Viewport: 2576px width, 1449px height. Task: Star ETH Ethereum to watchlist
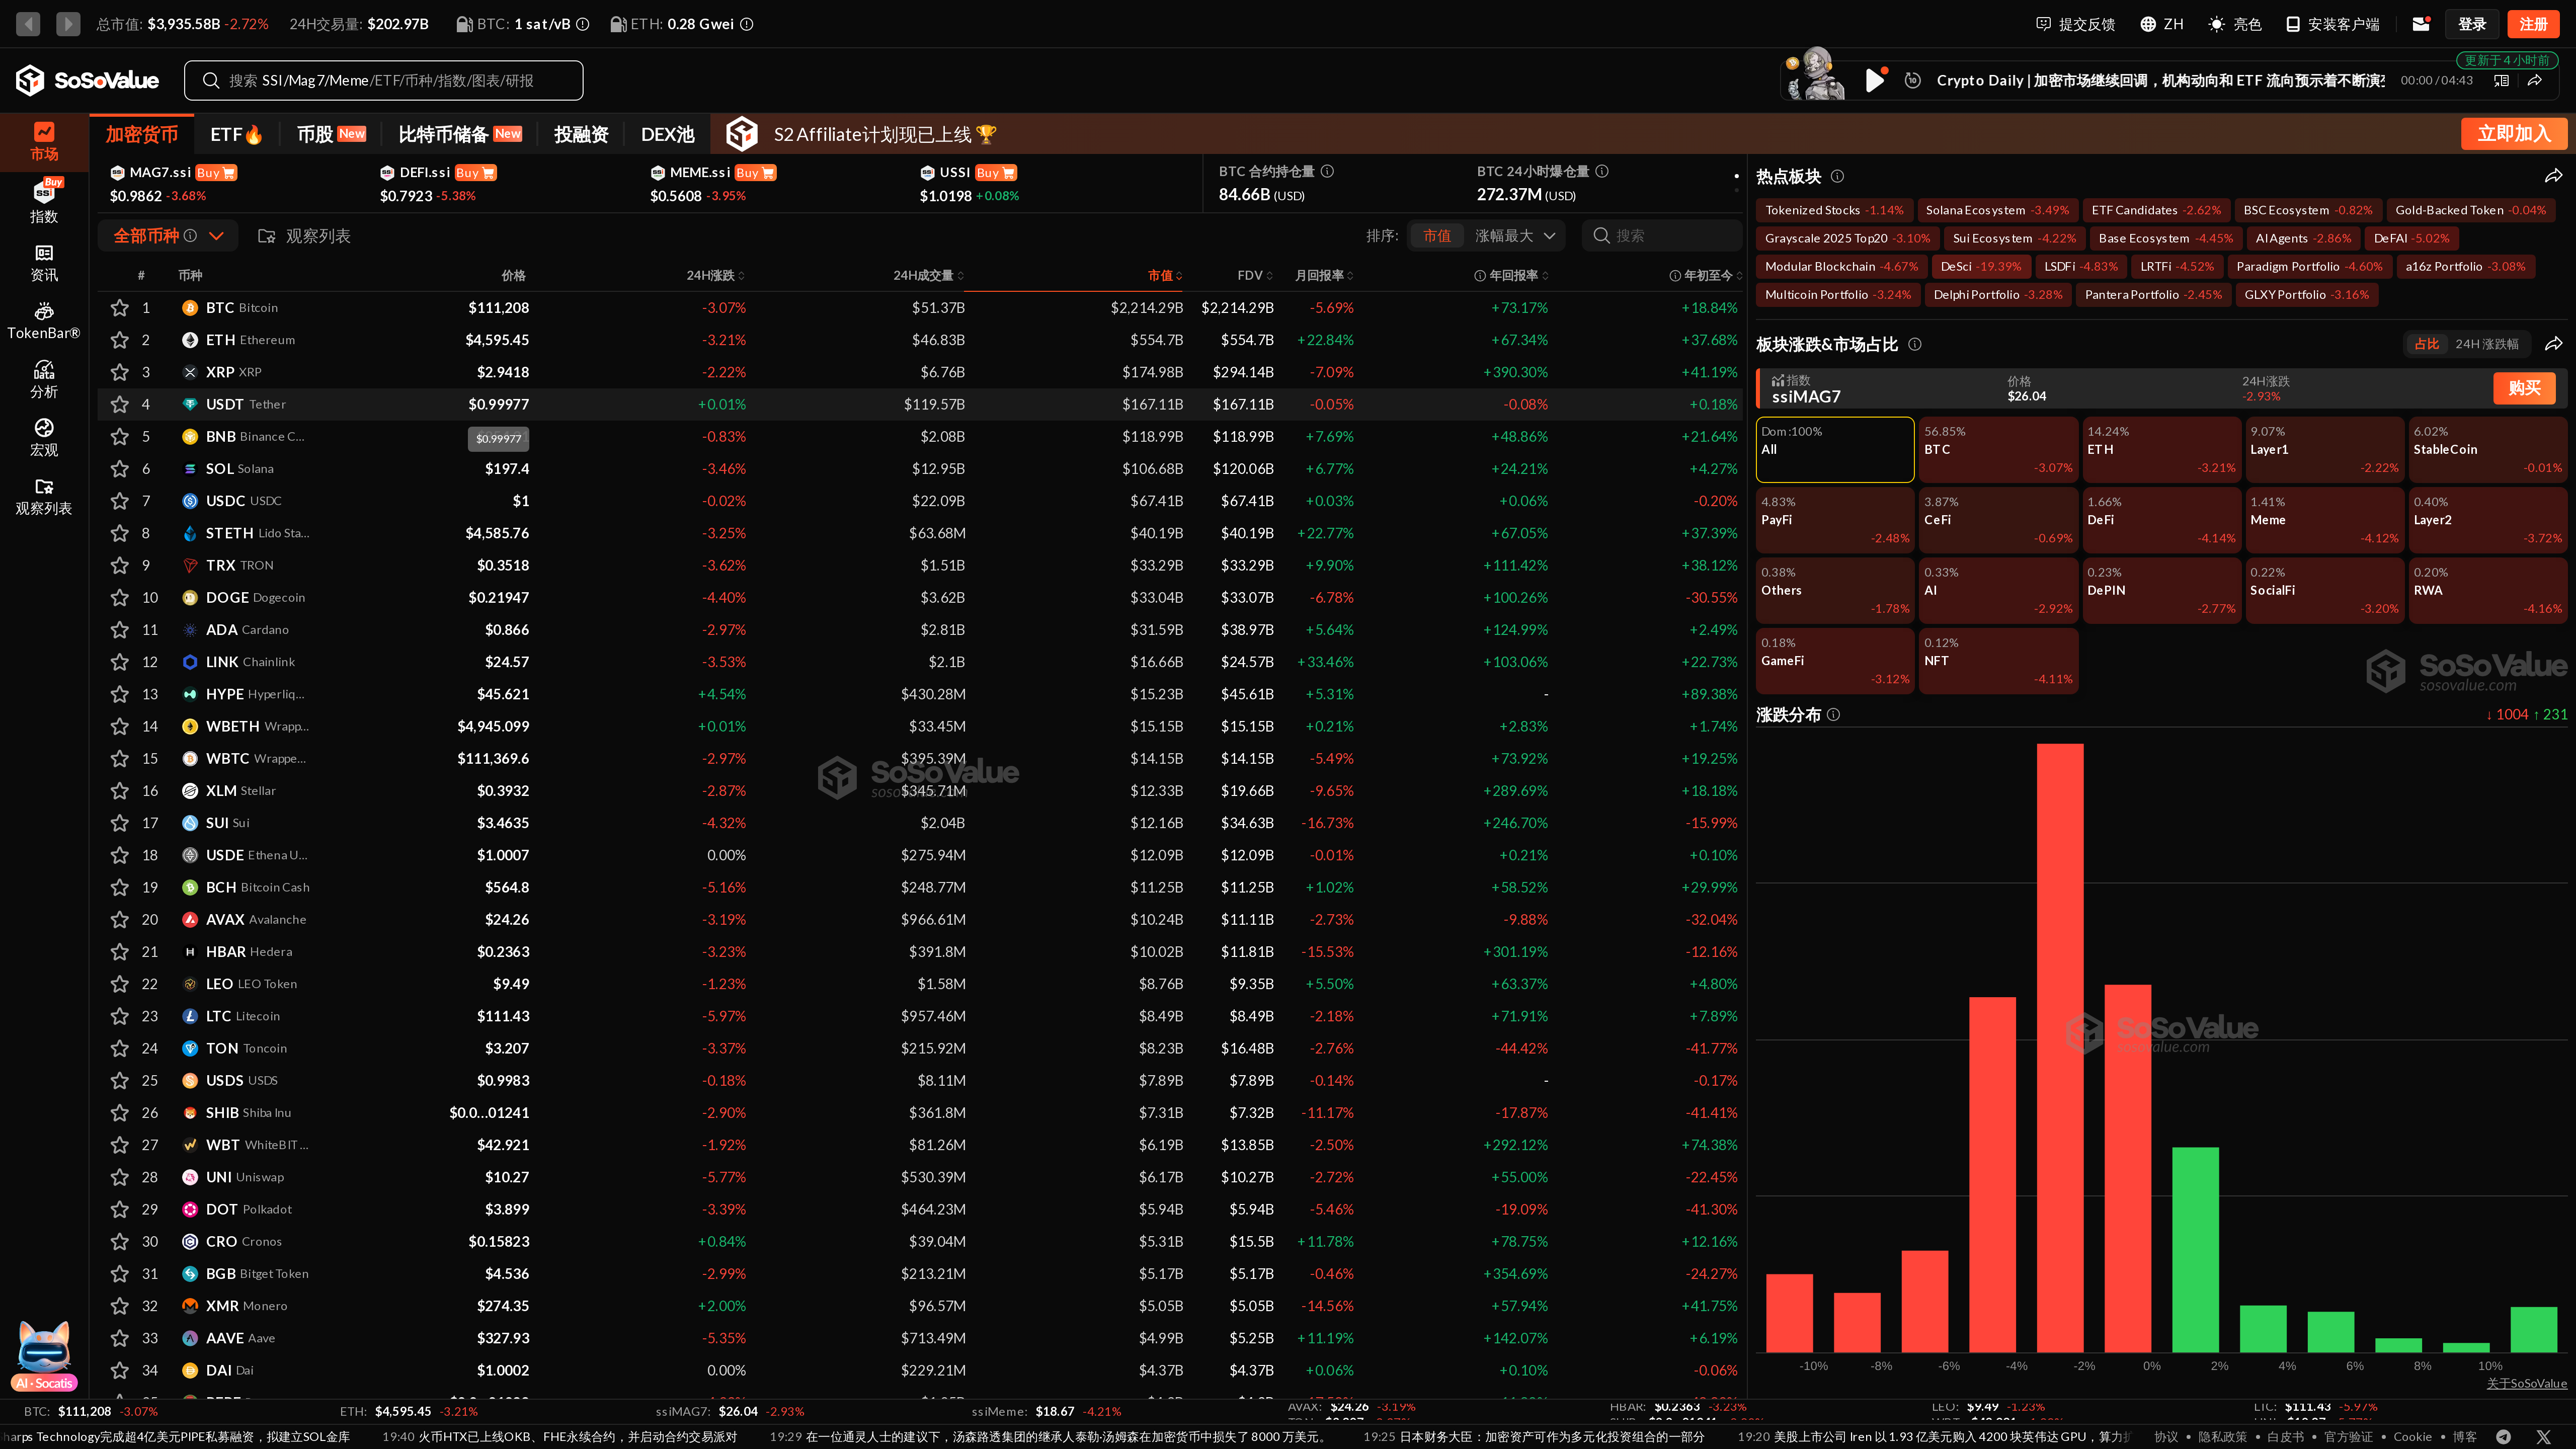point(120,340)
